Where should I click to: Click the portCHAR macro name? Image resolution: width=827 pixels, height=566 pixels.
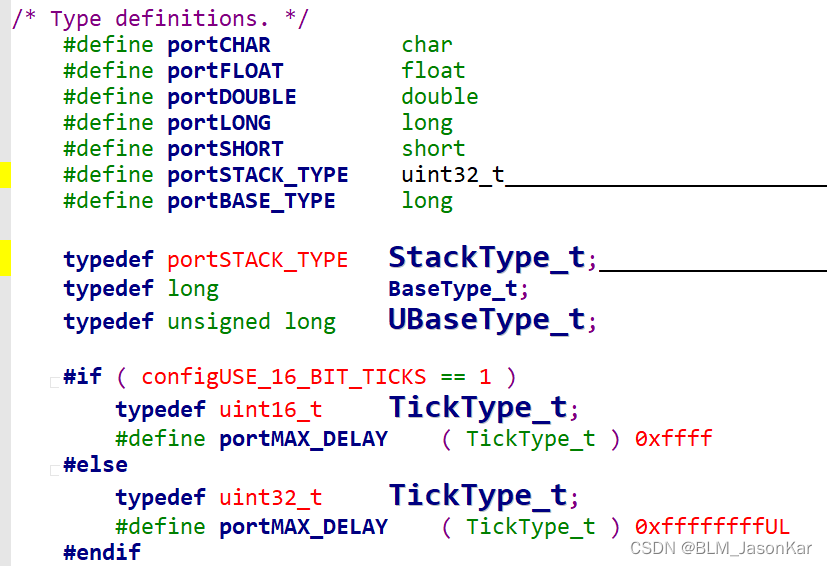pyautogui.click(x=219, y=45)
